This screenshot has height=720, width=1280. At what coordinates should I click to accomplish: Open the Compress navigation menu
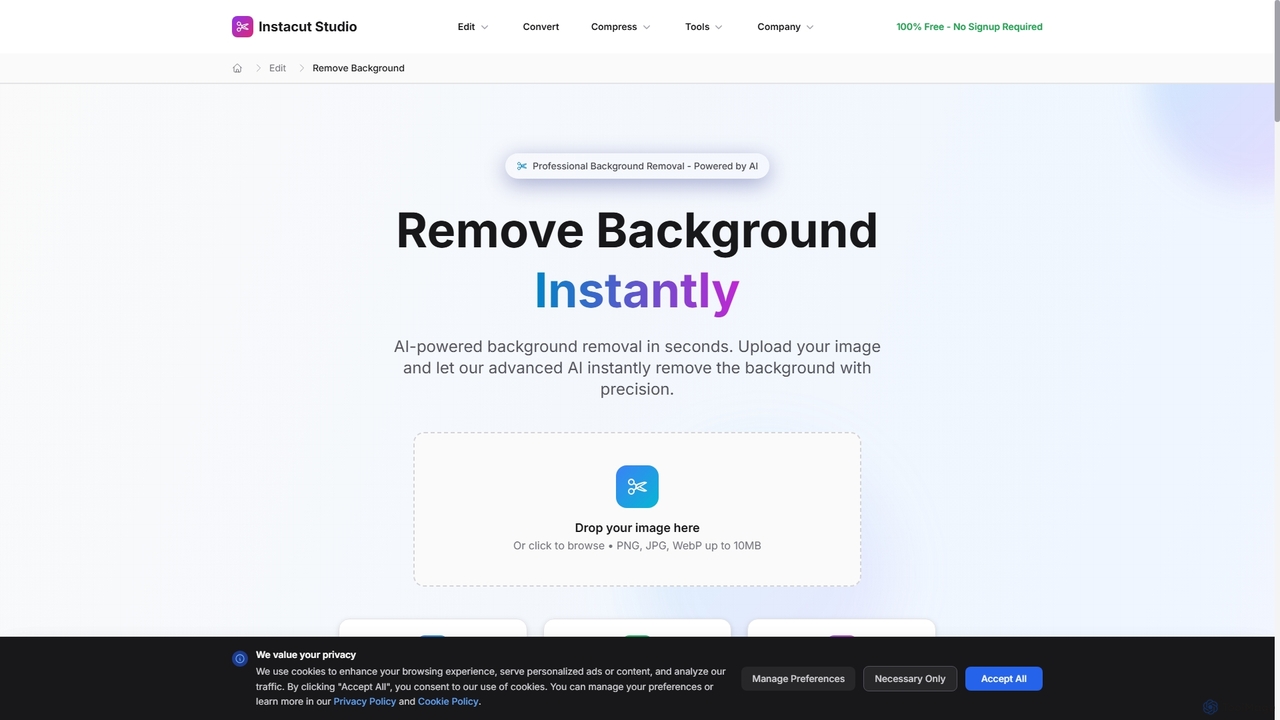pyautogui.click(x=621, y=27)
